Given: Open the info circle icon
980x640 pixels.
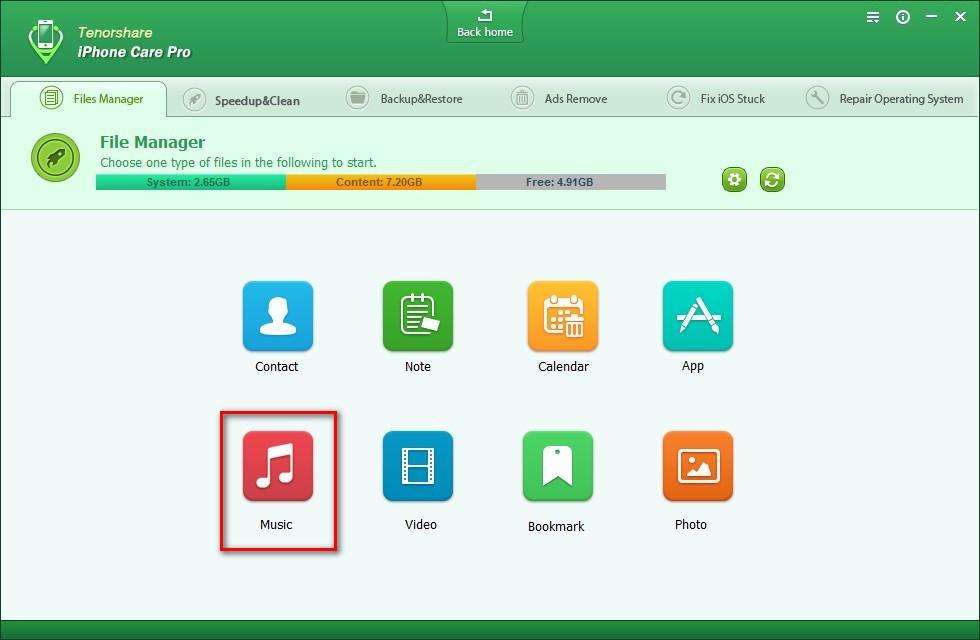Looking at the screenshot, I should [x=902, y=17].
